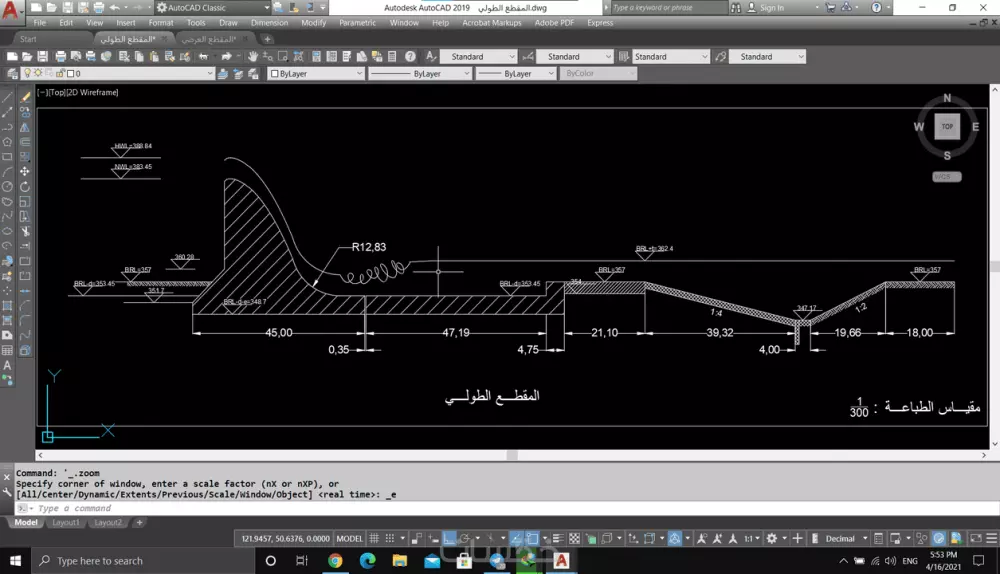Select the Line draw tool
Image resolution: width=1000 pixels, height=574 pixels.
pyautogui.click(x=7, y=97)
